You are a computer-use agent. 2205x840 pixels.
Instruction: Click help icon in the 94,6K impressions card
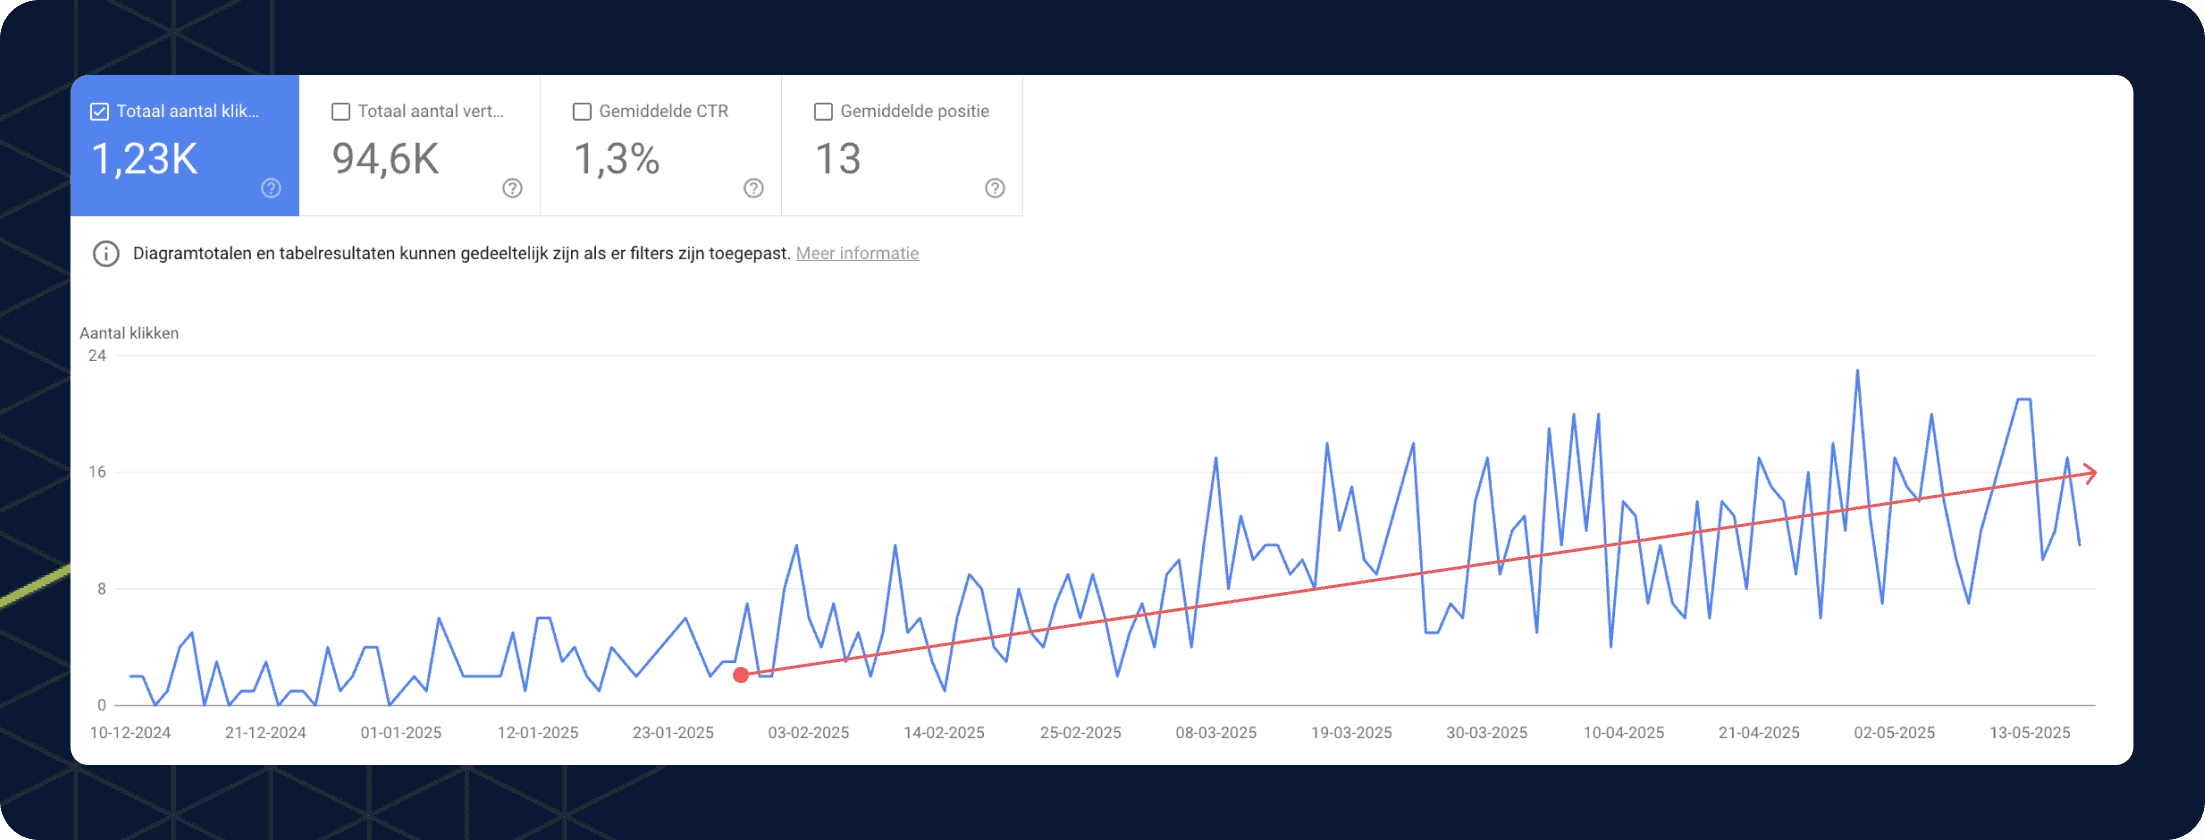512,188
